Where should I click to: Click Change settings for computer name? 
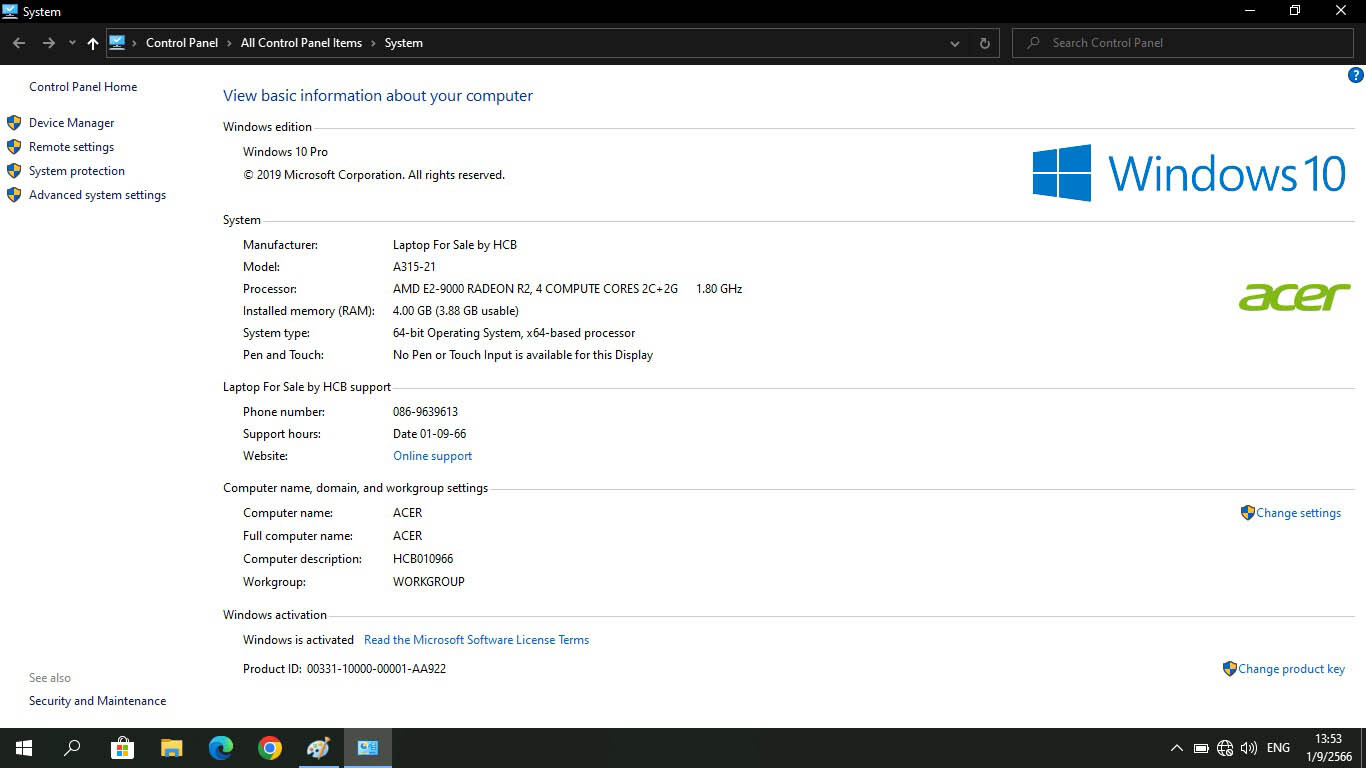coord(1299,513)
